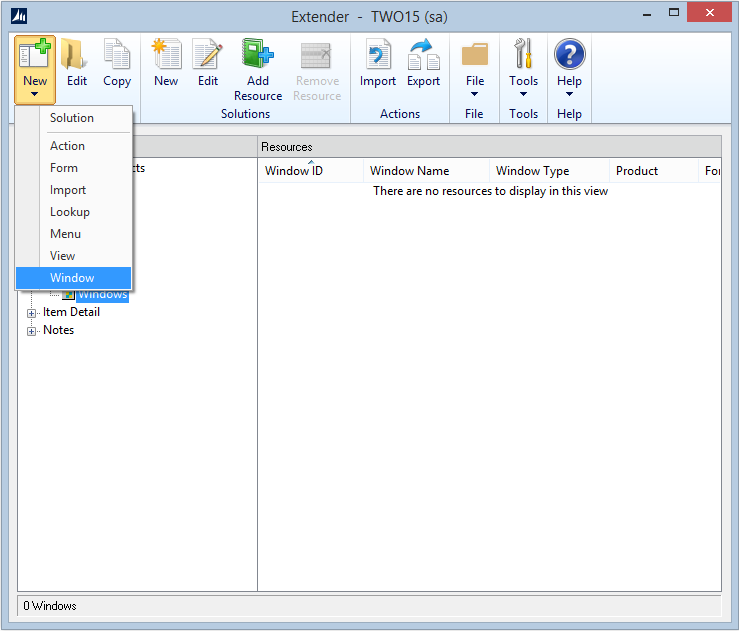Expand the Notes tree node
The width and height of the screenshot is (739, 631).
(31, 331)
